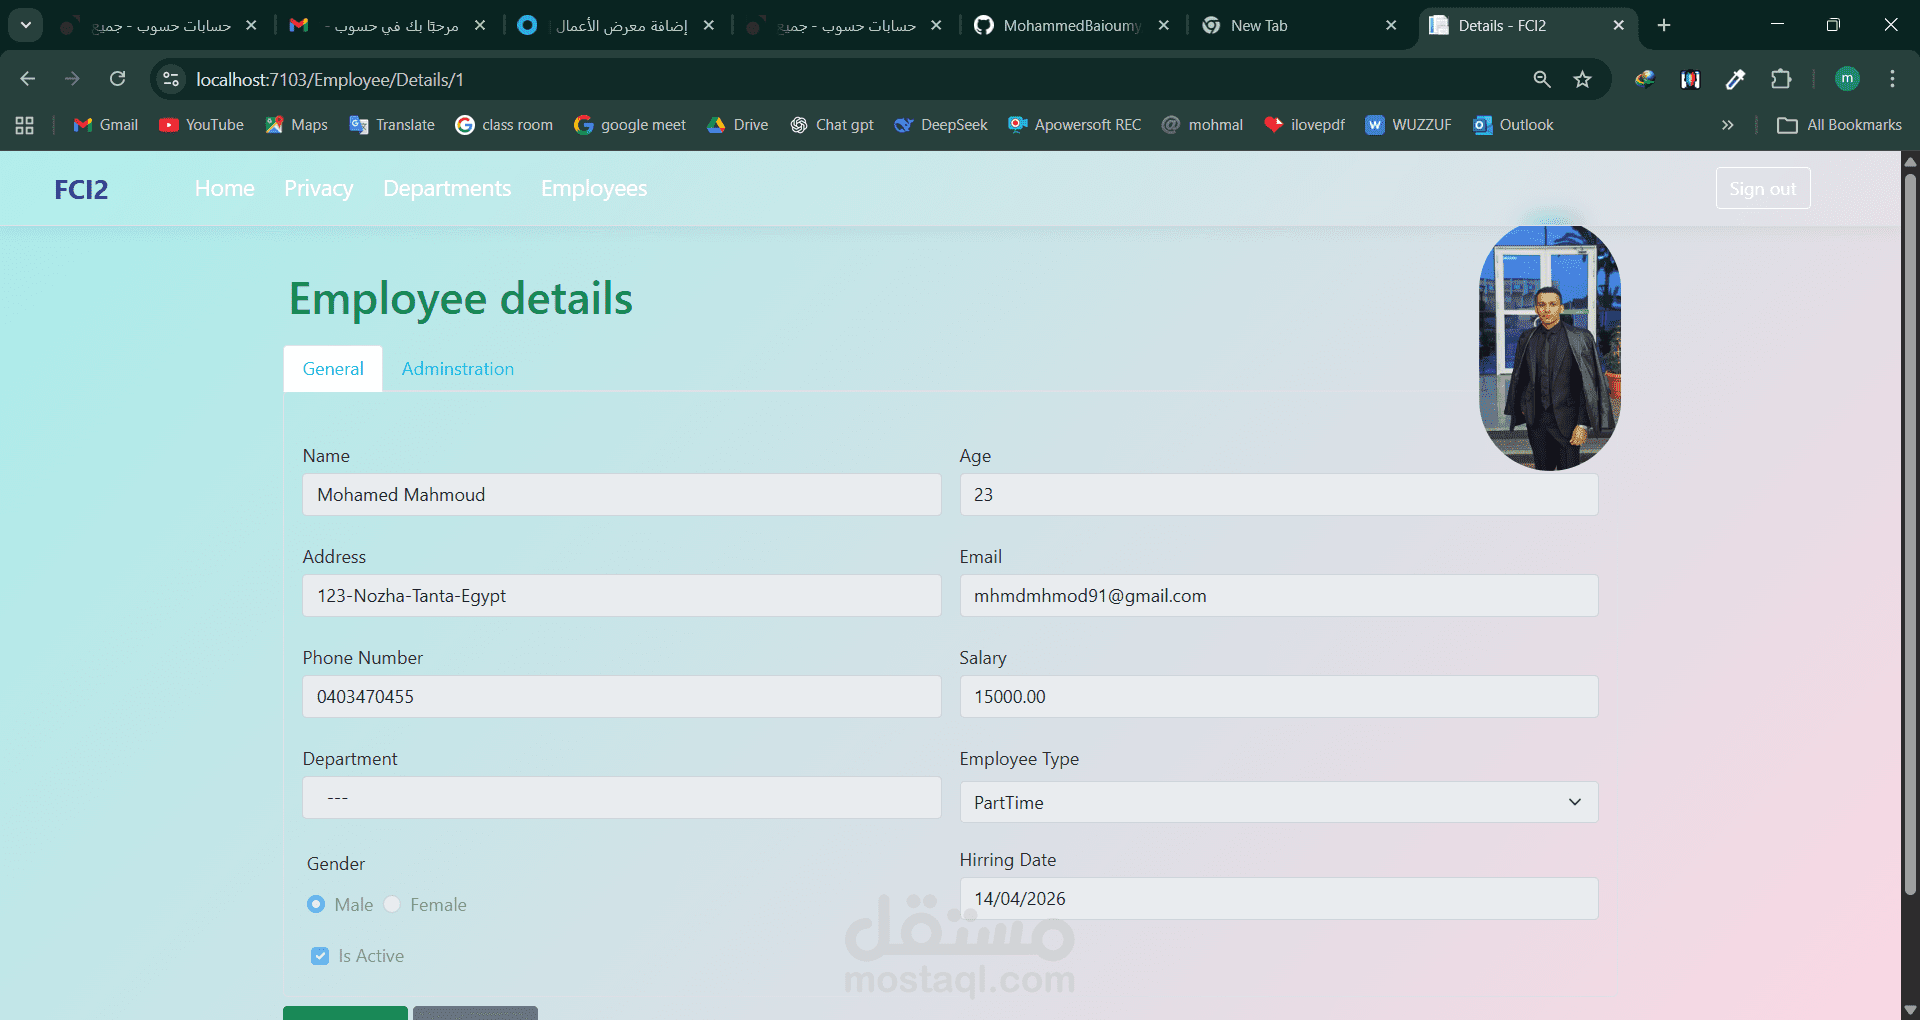Viewport: 1920px width, 1020px height.
Task: Click the browser address bar URL
Action: (330, 79)
